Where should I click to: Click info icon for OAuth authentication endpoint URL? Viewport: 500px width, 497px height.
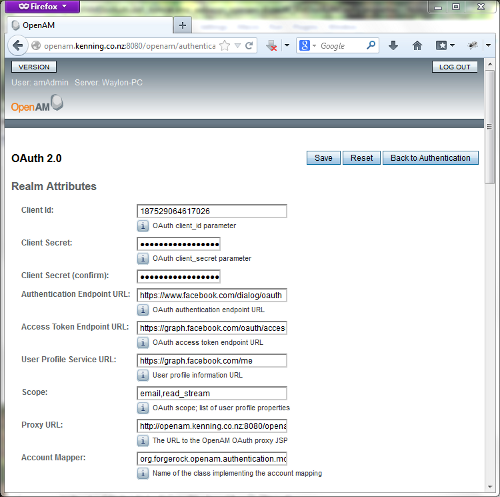tap(143, 310)
